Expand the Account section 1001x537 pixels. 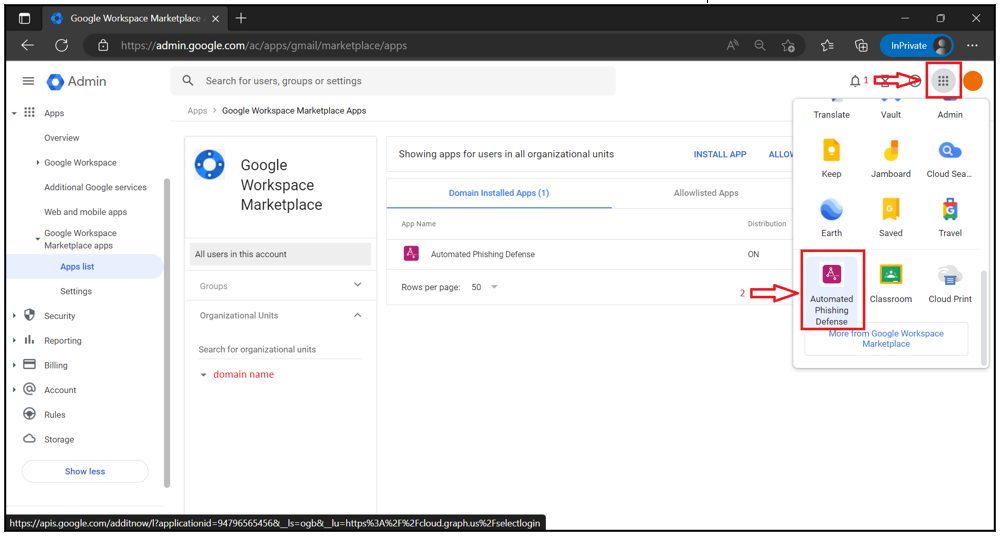click(14, 390)
